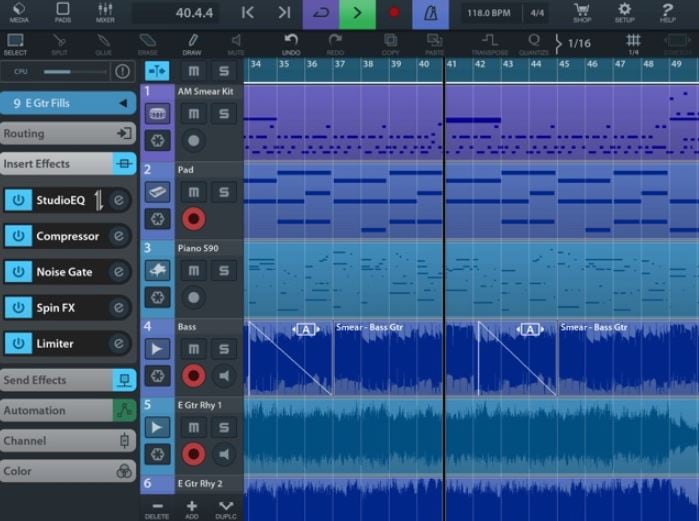
Task: Disable the Noise Gate effect power button
Action: tap(18, 271)
